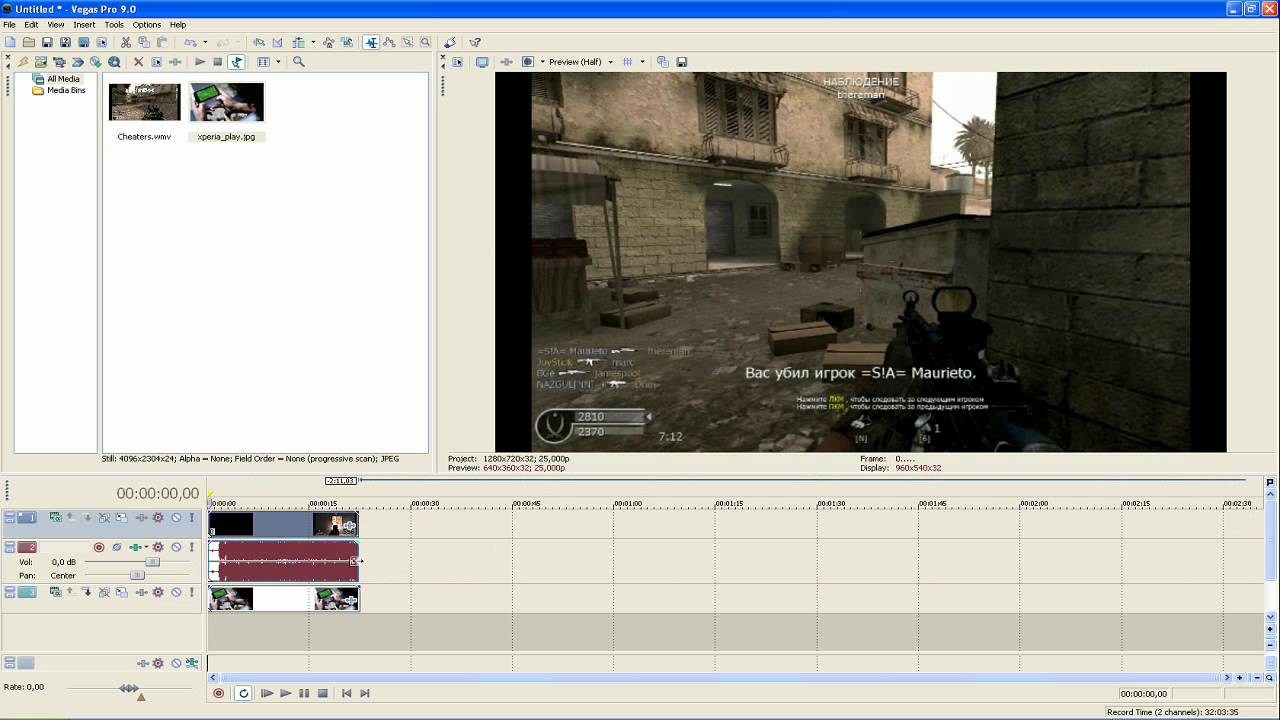Toggle Automatic Crossfades button
1280x720 pixels.
(x=277, y=42)
